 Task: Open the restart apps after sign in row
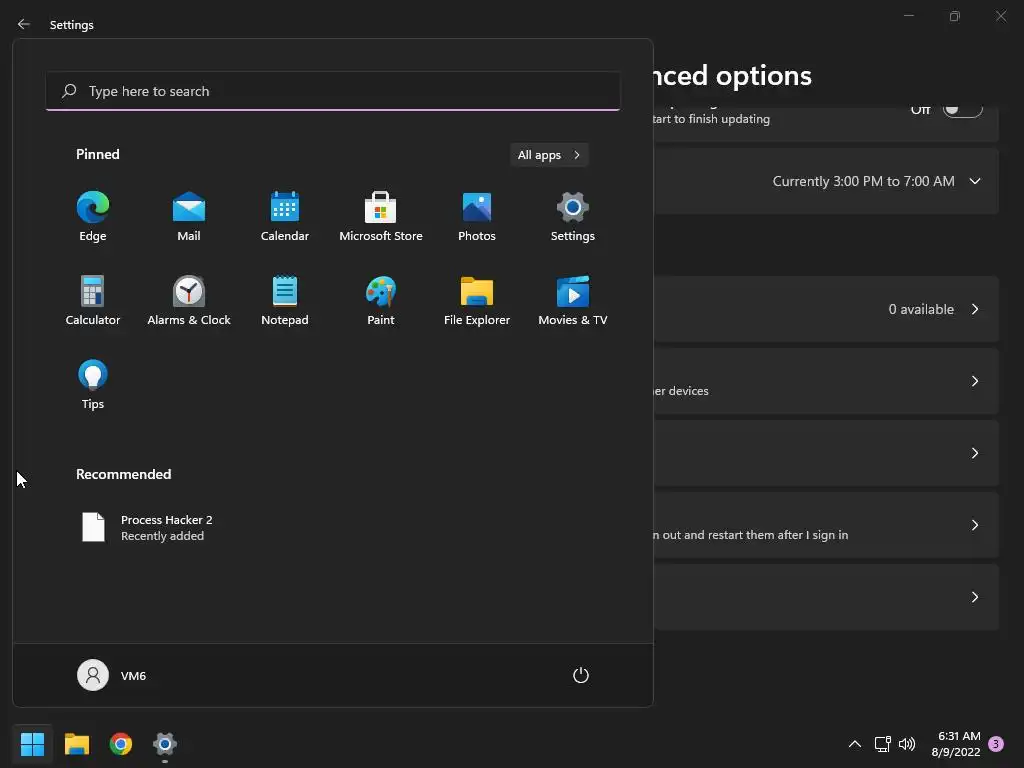[x=826, y=525]
